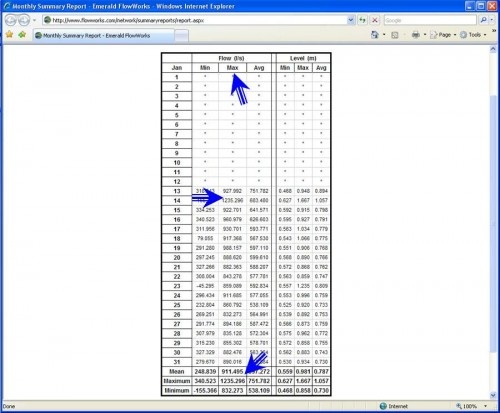Open the Page menu
This screenshot has width=500, height=413.
[x=443, y=35]
